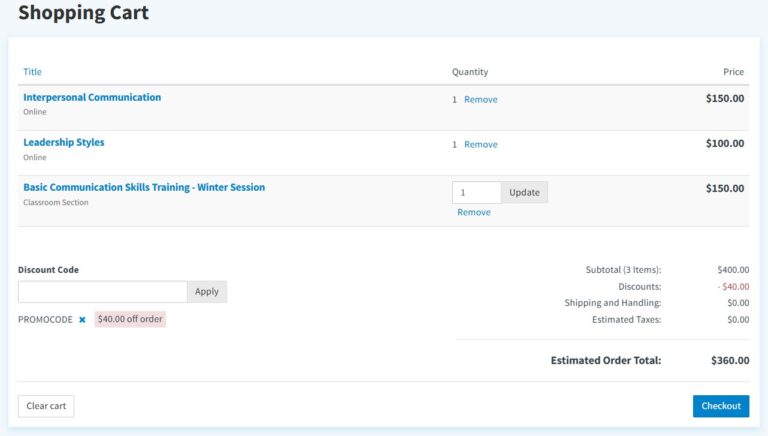Click the Shopping Cart page heading
Image resolution: width=768 pixels, height=436 pixels.
(x=83, y=13)
